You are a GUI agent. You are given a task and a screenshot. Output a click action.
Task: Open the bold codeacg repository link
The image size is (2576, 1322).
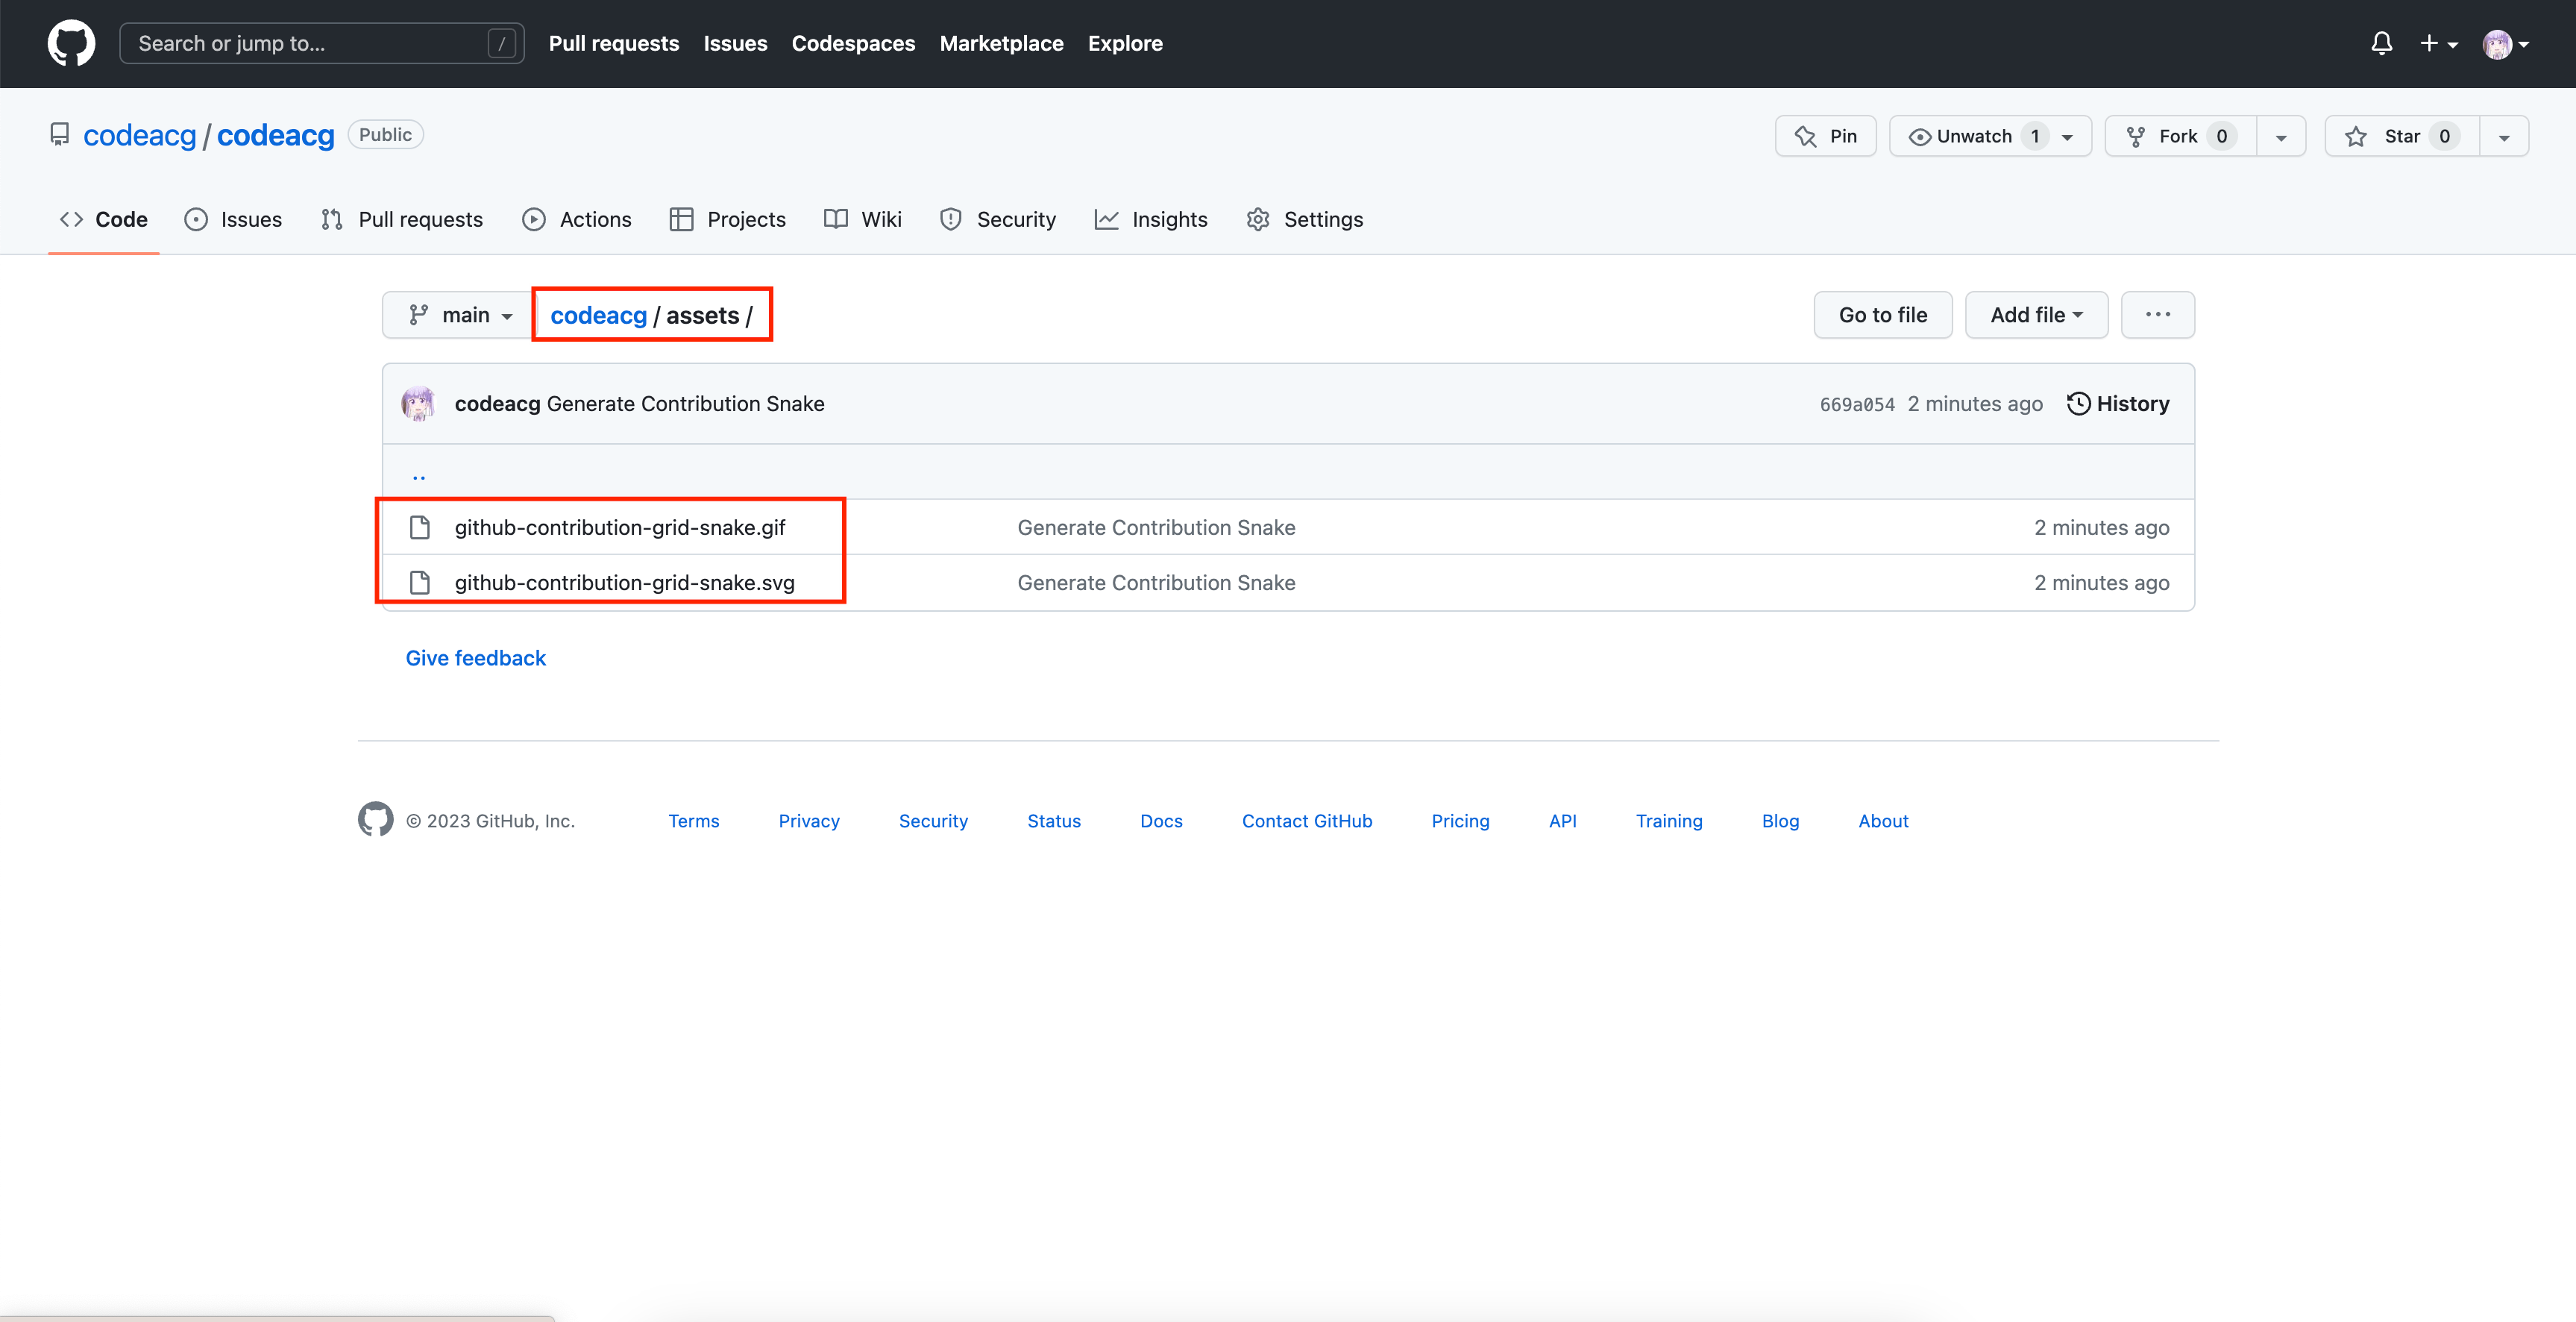point(275,135)
